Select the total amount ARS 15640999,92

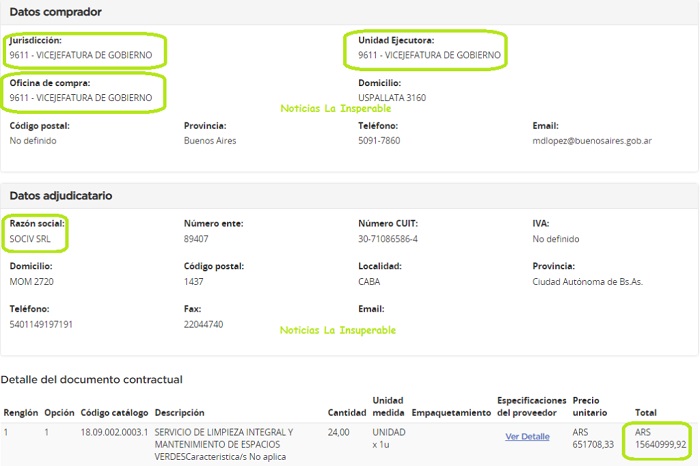tap(661, 438)
